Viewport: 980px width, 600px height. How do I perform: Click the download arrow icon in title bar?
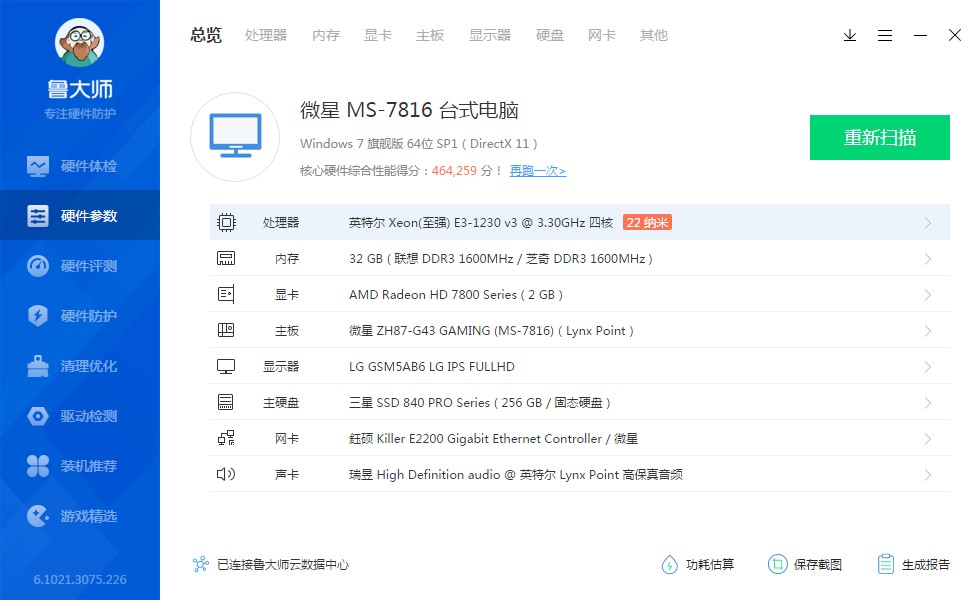pyautogui.click(x=849, y=36)
